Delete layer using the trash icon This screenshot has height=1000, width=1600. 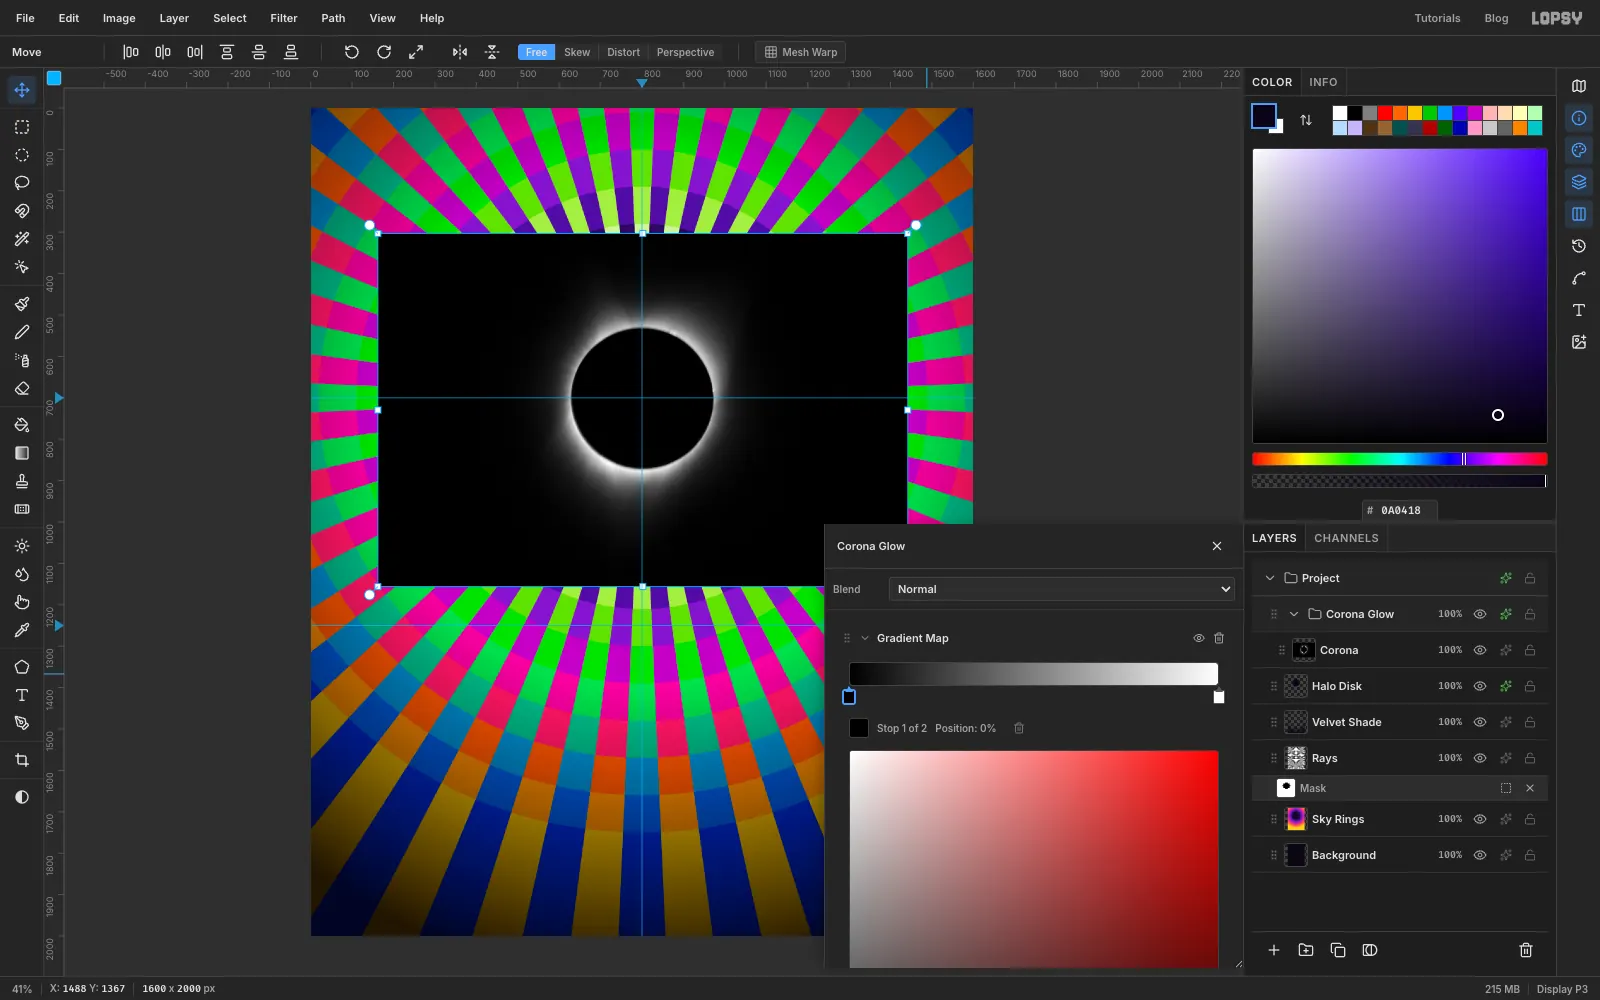point(1526,950)
